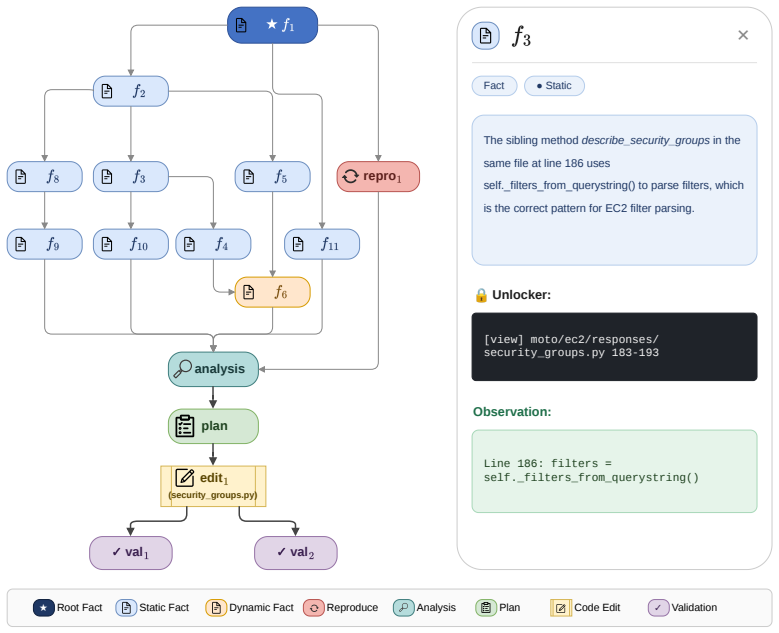Open the analysis magnifier node
Image resolution: width=779 pixels, height=633 pixels.
[x=213, y=369]
